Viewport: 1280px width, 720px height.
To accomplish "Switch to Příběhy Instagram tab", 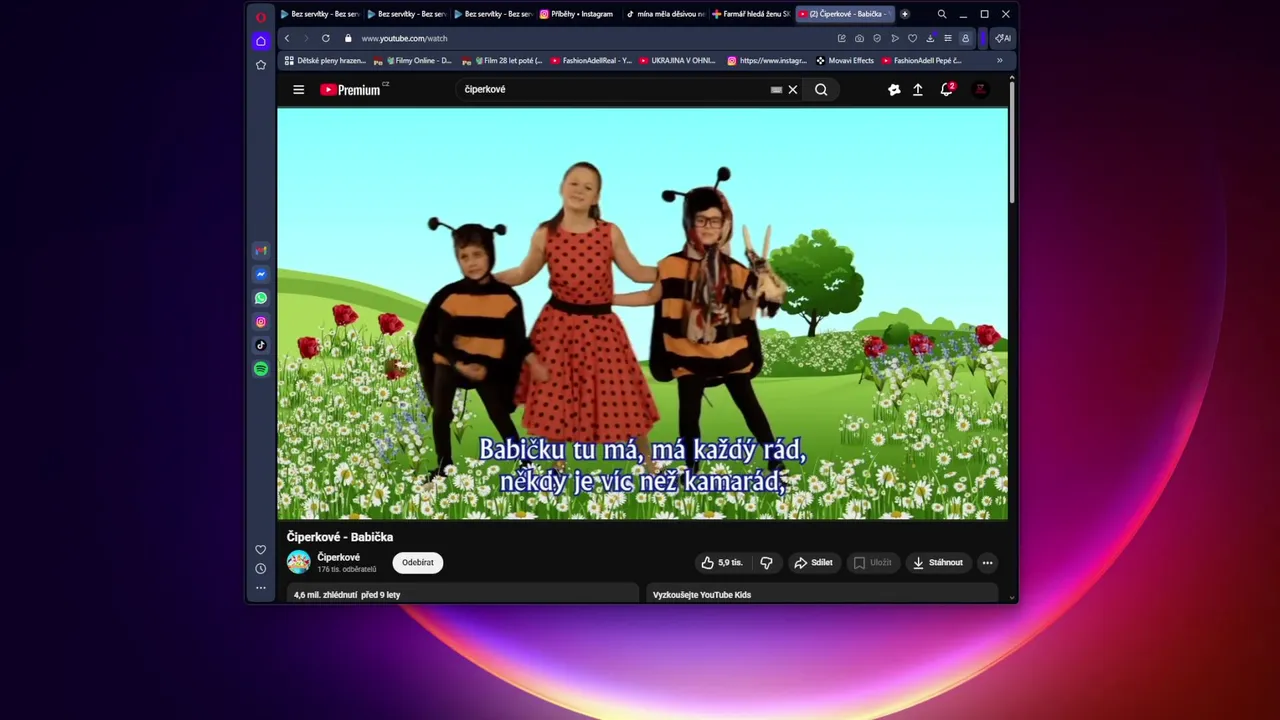I will pos(576,14).
